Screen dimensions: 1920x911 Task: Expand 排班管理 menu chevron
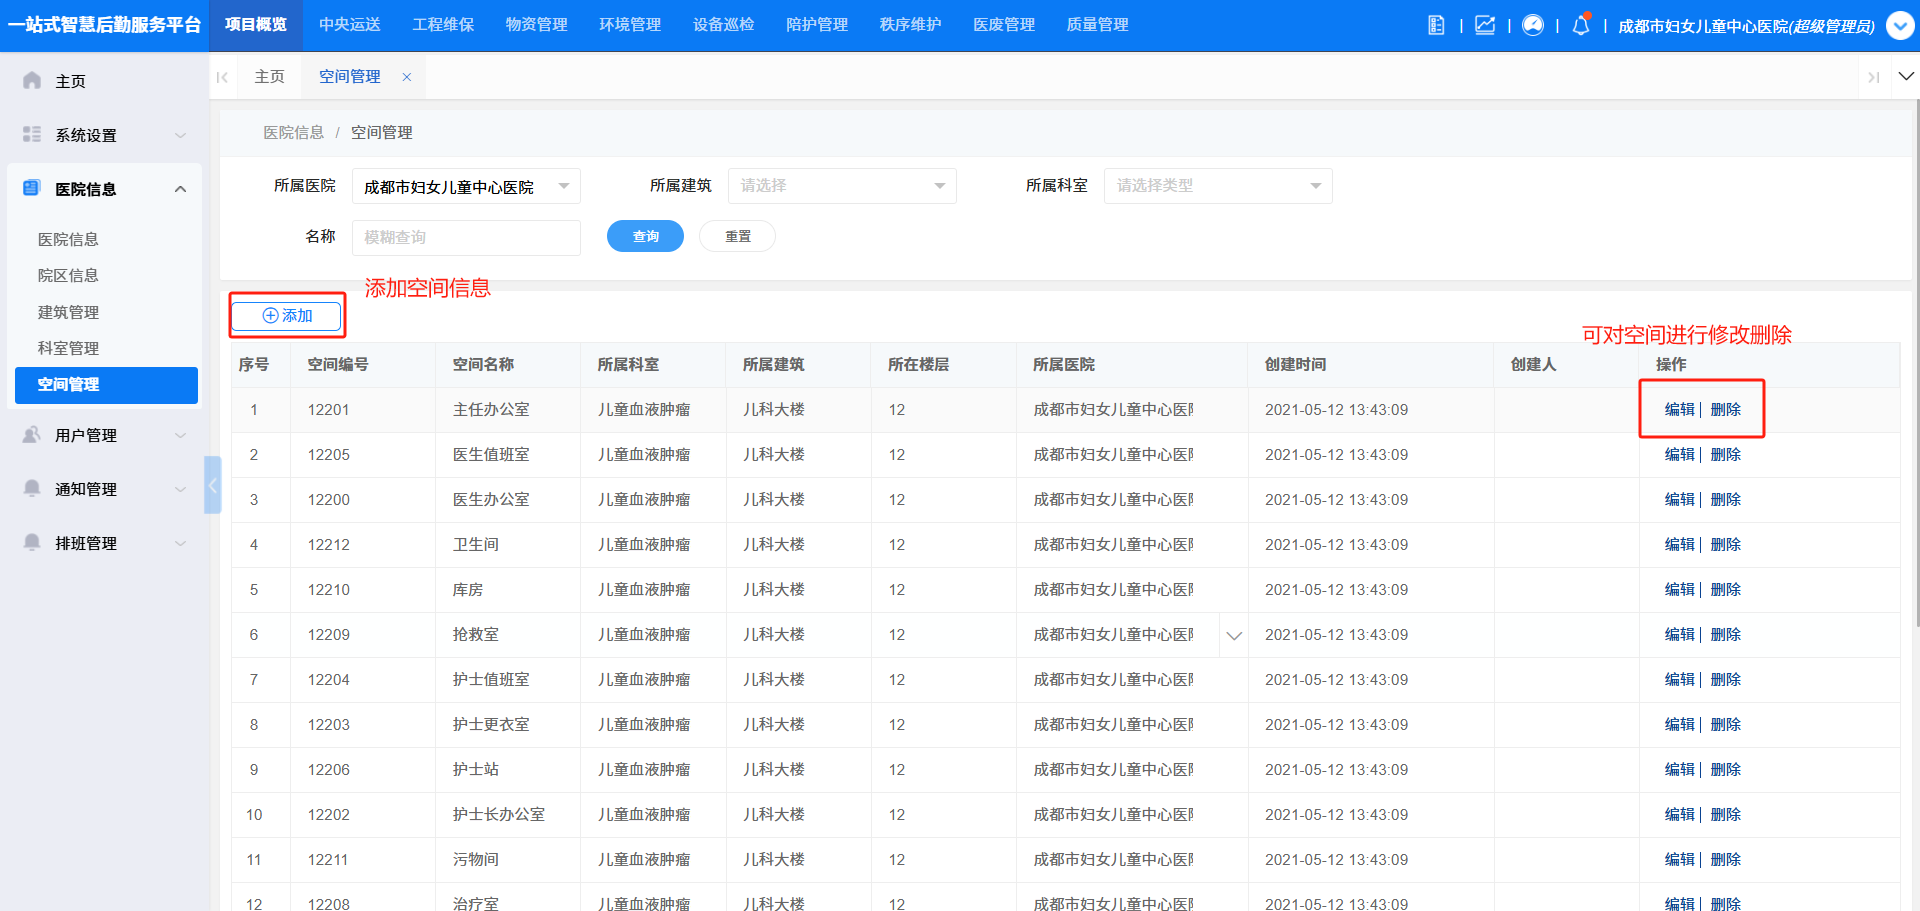click(x=181, y=543)
